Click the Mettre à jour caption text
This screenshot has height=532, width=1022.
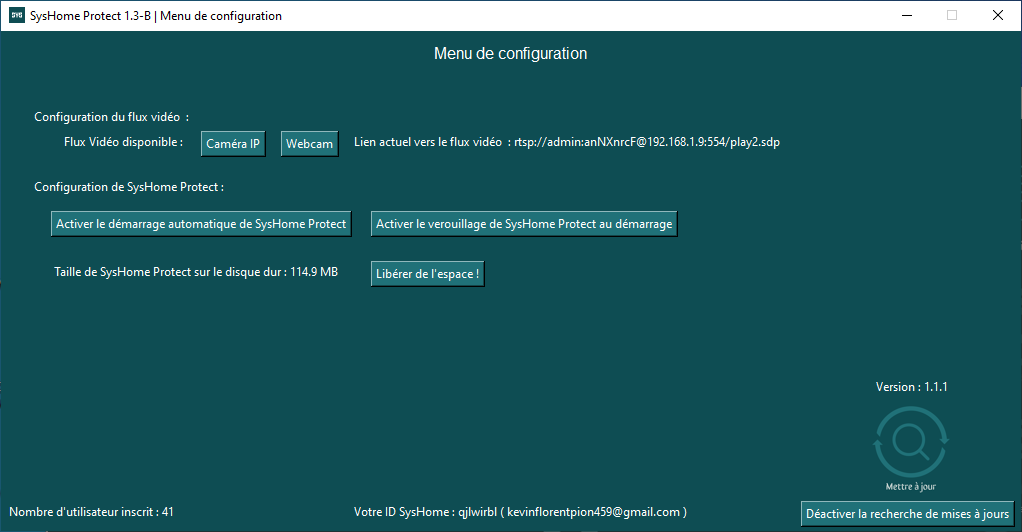click(911, 486)
